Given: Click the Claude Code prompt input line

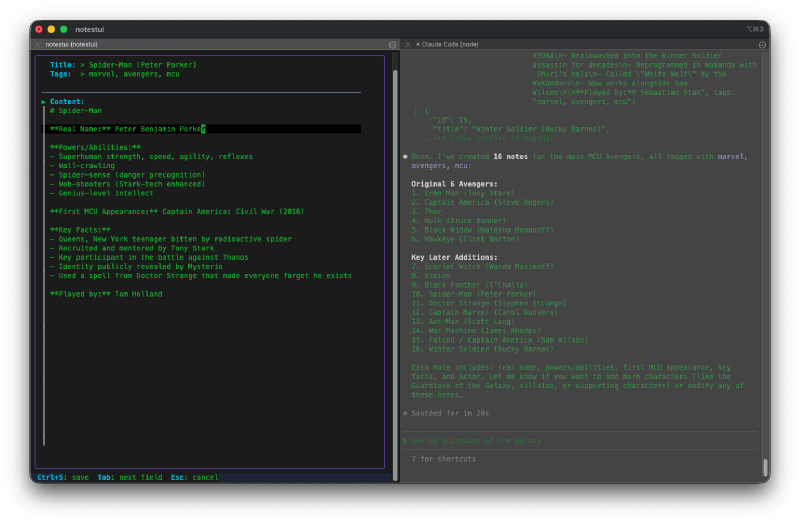Looking at the screenshot, I should (581, 441).
